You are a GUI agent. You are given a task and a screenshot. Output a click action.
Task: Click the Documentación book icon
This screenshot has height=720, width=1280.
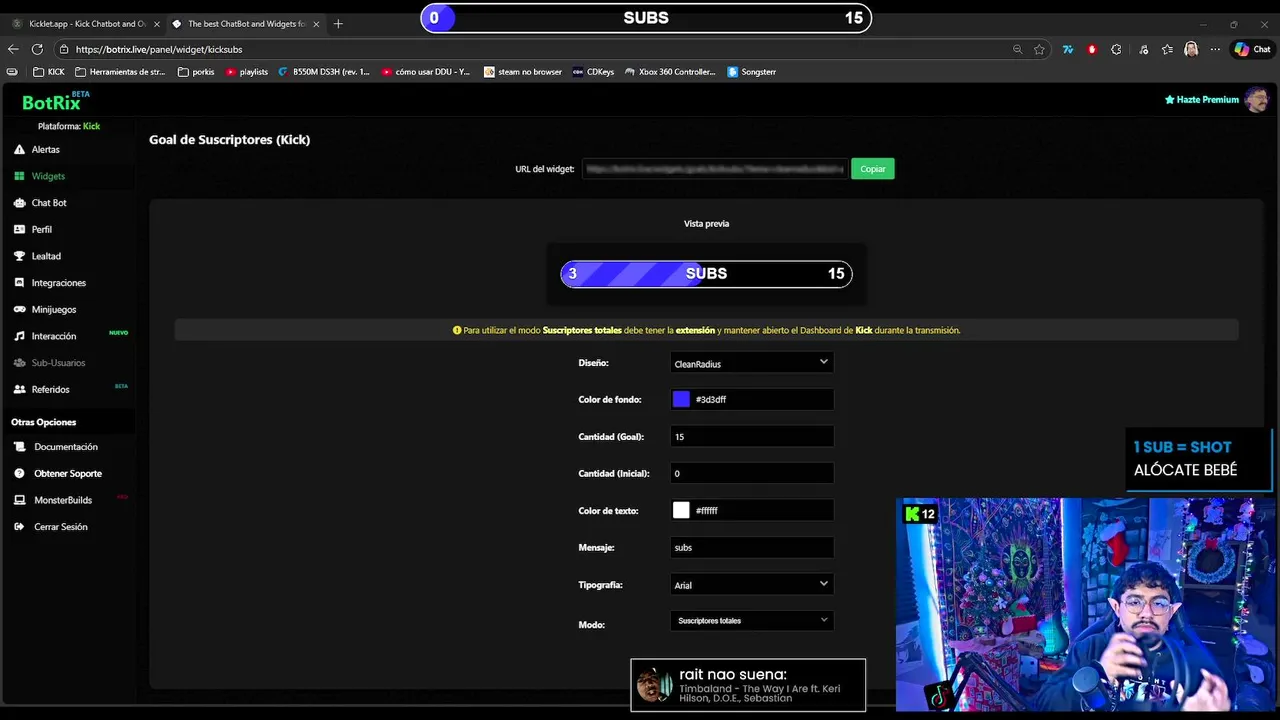pyautogui.click(x=19, y=447)
